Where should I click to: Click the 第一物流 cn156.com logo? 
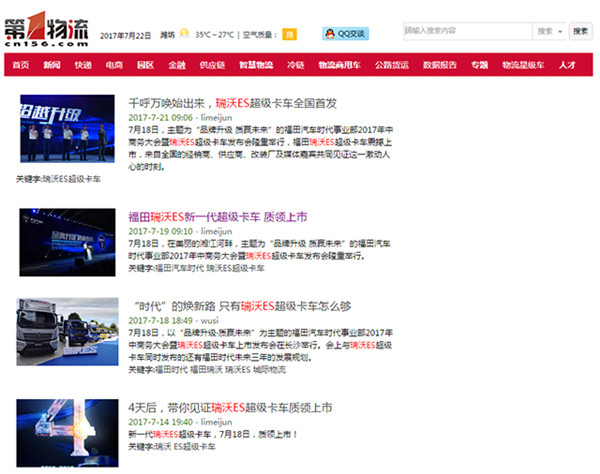coord(46,29)
